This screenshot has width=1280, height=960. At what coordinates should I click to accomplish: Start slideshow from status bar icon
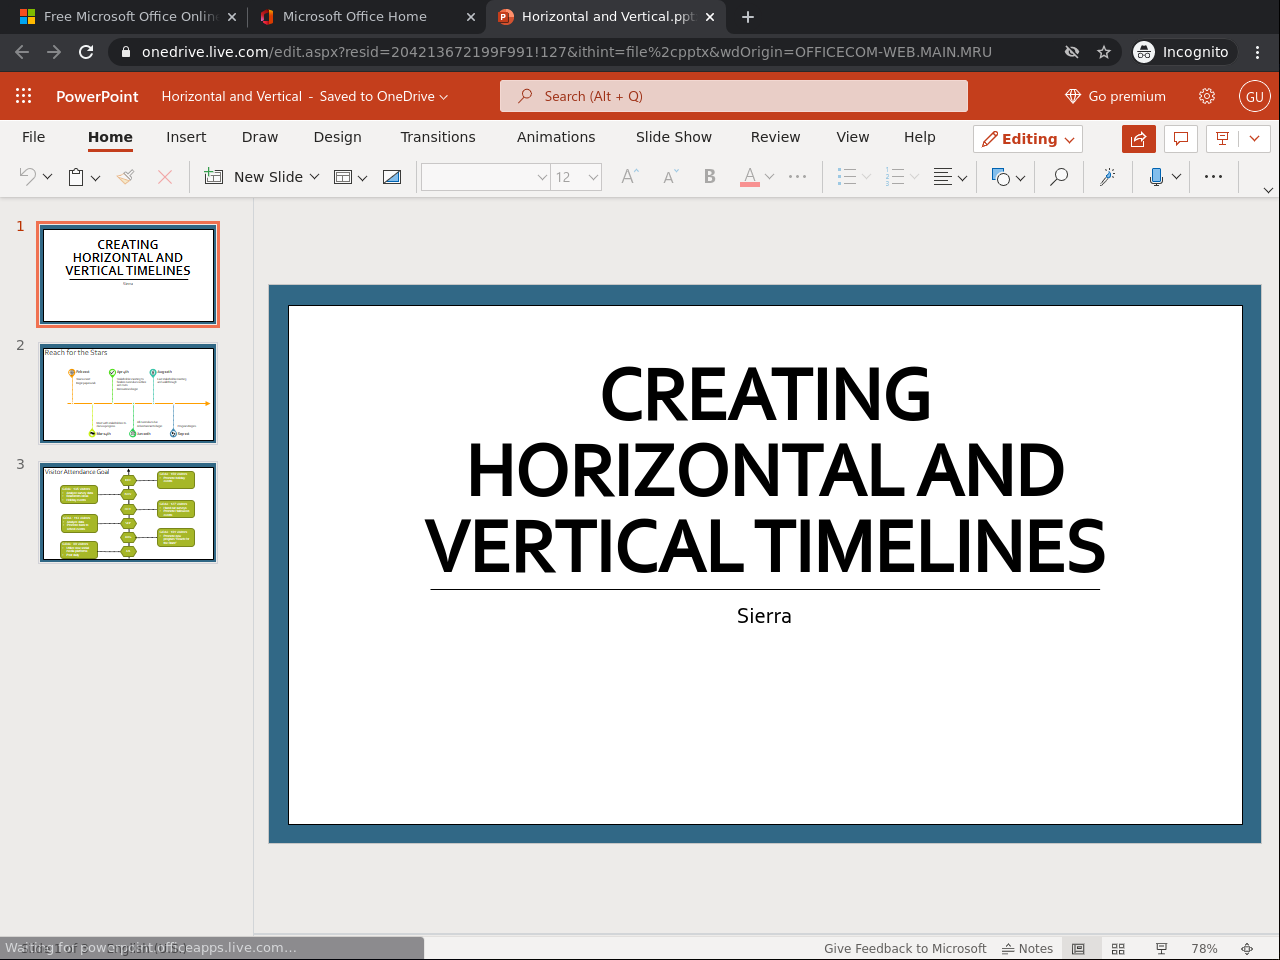1161,948
